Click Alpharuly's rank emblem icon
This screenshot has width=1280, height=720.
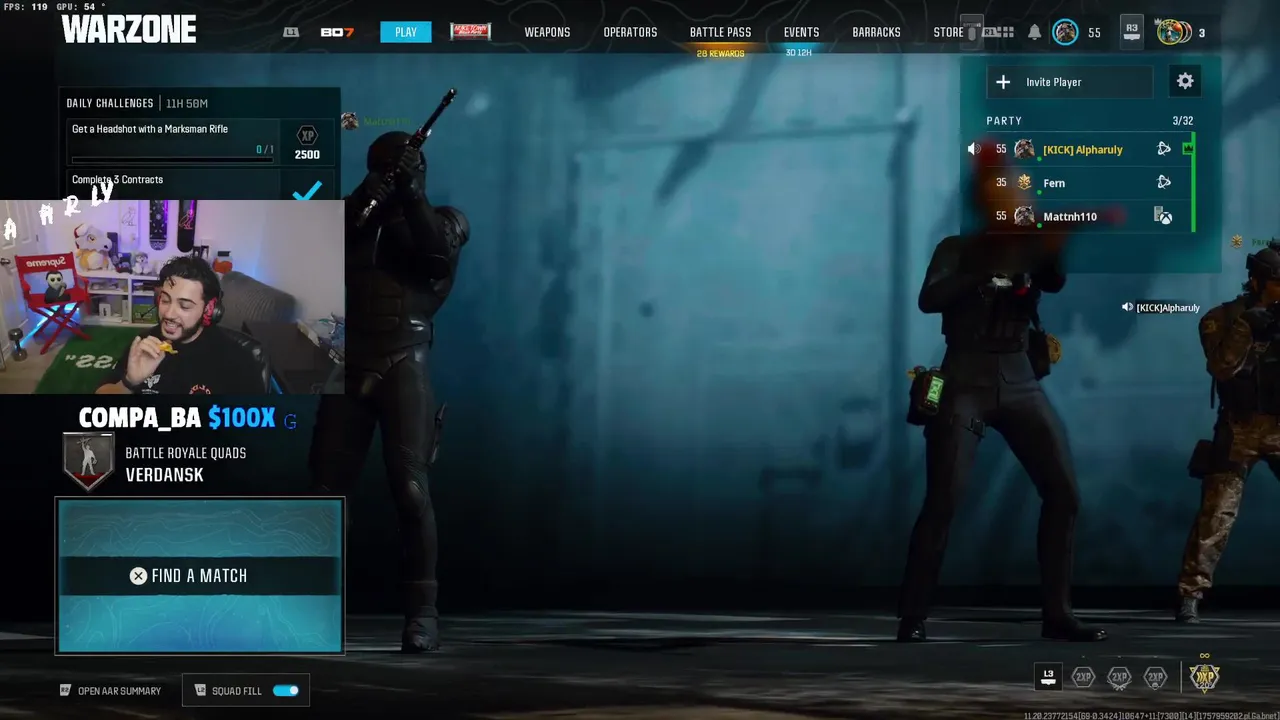tap(1024, 149)
